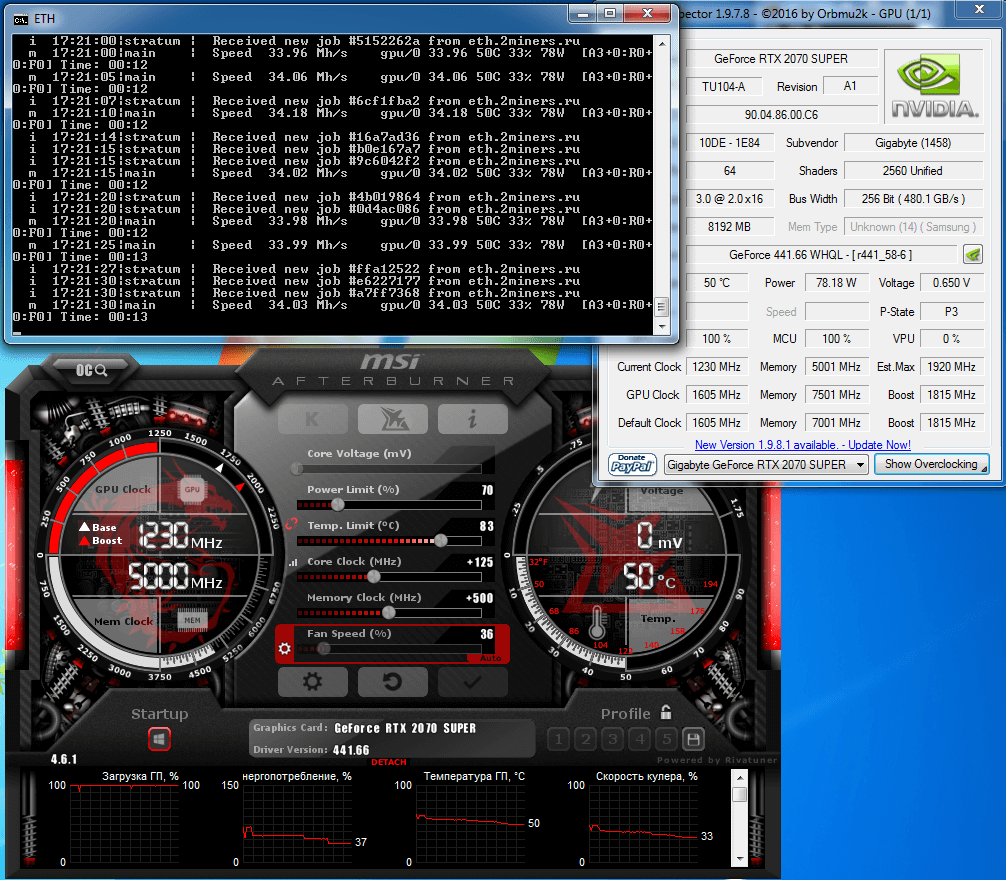The width and height of the screenshot is (1006, 880).
Task: Open the Gigabyte GeForce RTX 2070 SUPER dropdown
Action: (x=767, y=464)
